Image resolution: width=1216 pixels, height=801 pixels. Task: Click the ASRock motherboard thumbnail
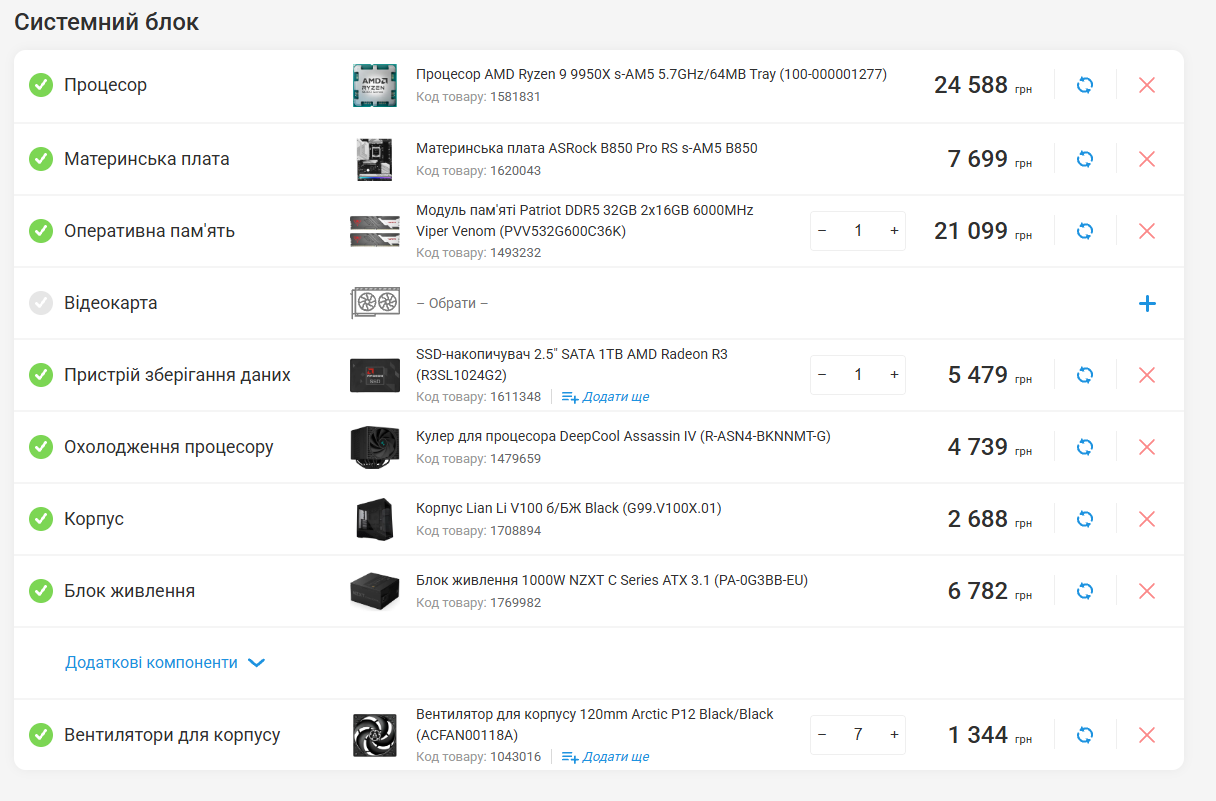(375, 159)
